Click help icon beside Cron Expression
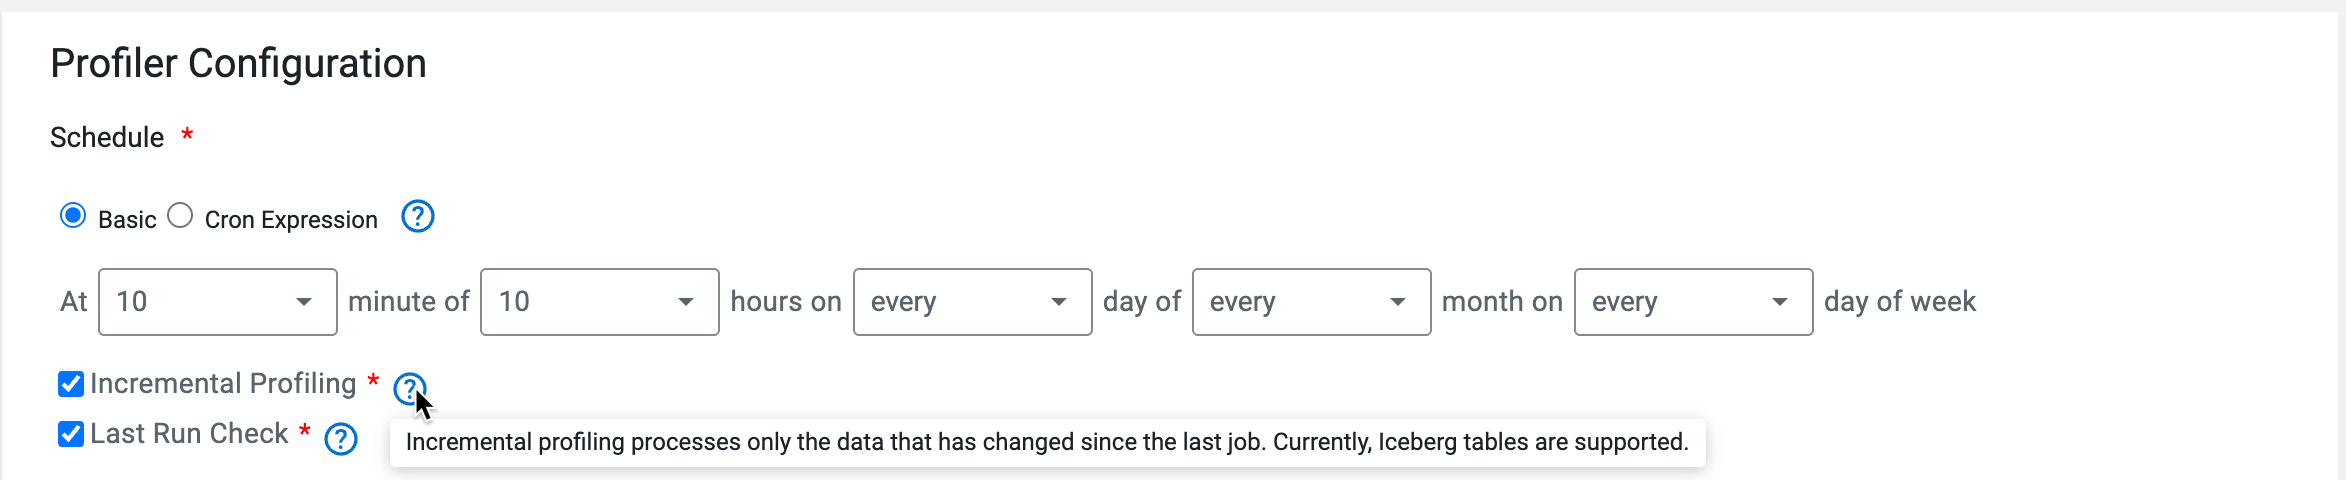Image resolution: width=2346 pixels, height=480 pixels. pyautogui.click(x=417, y=217)
